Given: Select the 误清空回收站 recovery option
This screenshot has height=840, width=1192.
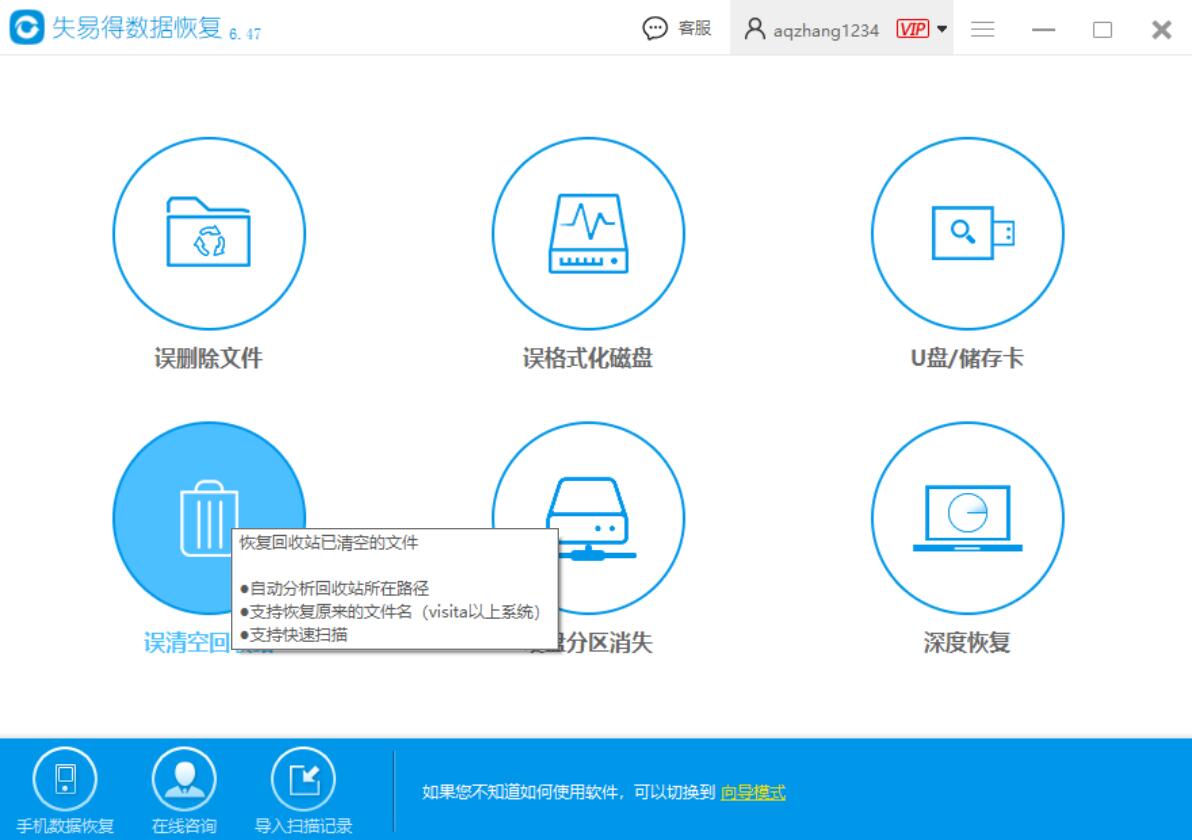Looking at the screenshot, I should (180, 490).
